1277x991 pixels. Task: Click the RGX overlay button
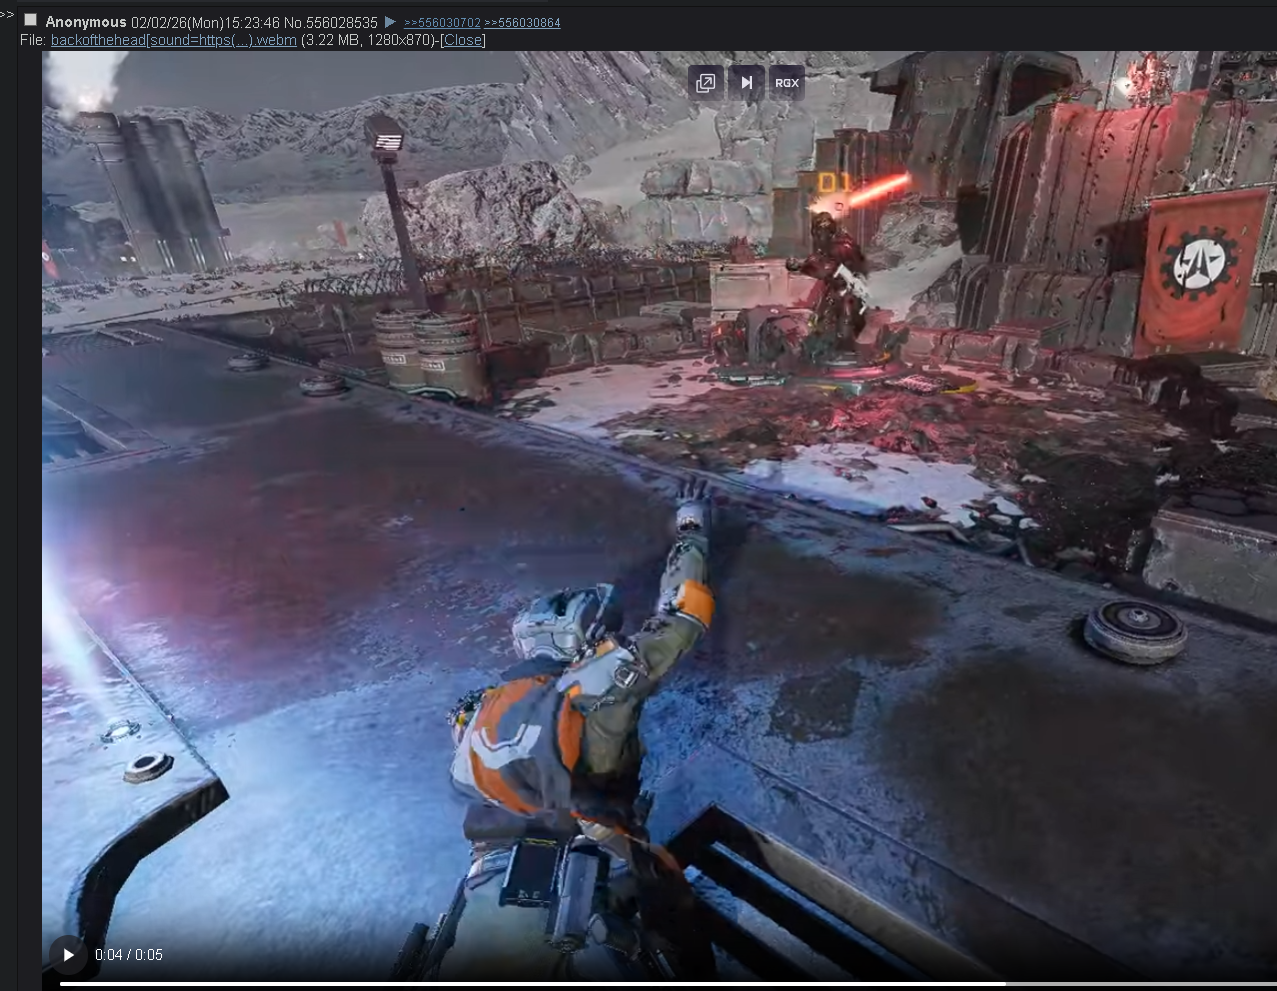click(x=787, y=83)
